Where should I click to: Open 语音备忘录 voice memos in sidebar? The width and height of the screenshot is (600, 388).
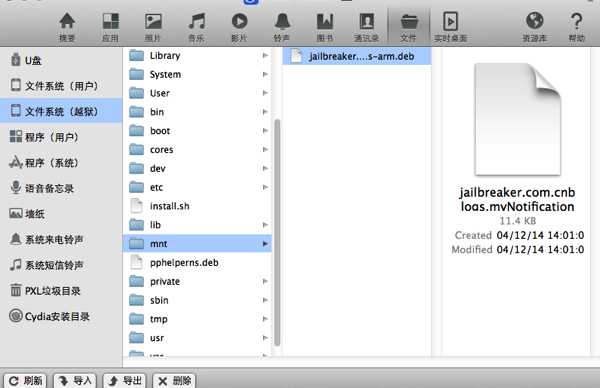tap(61, 188)
